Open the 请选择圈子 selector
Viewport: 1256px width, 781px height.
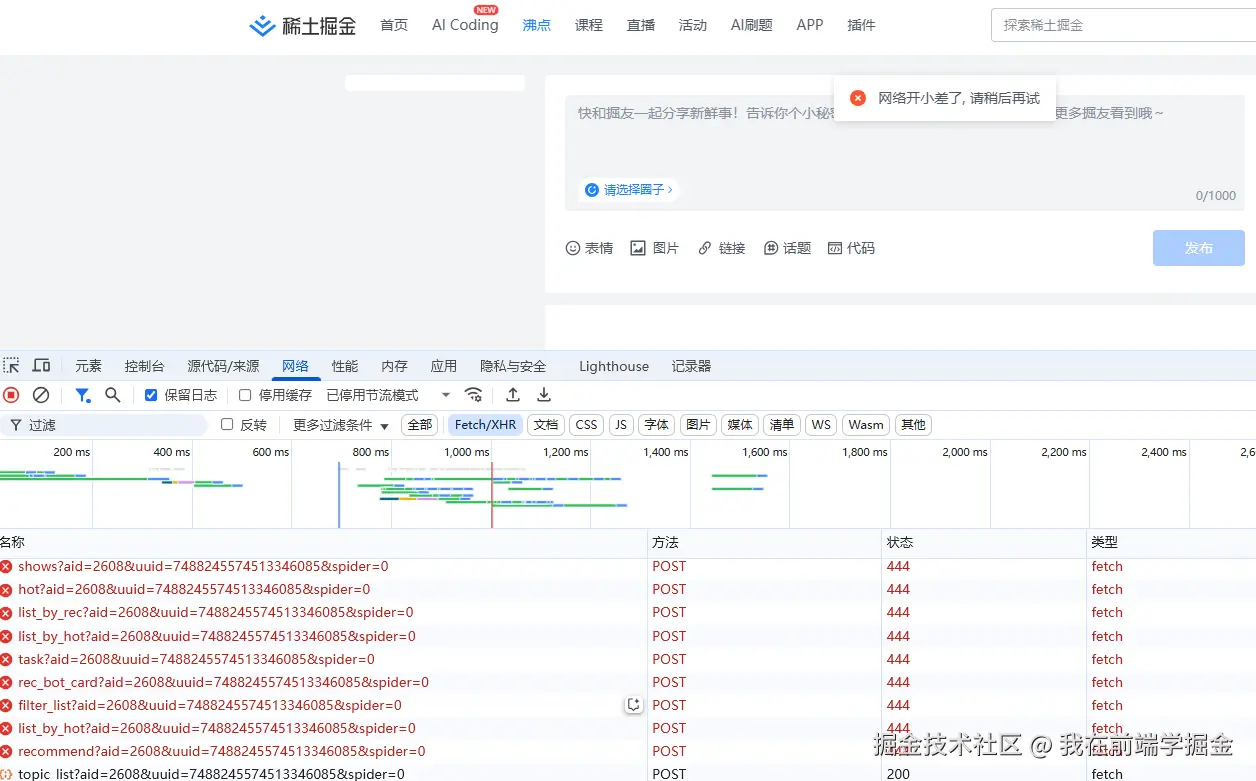pos(629,189)
